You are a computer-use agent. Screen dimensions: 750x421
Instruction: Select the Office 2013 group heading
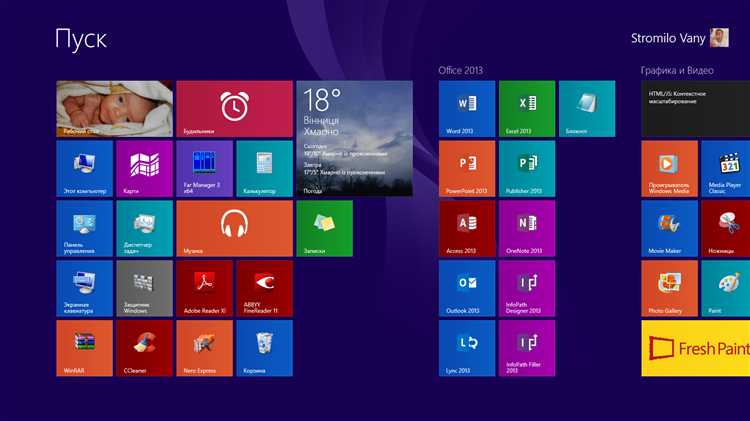coord(461,70)
